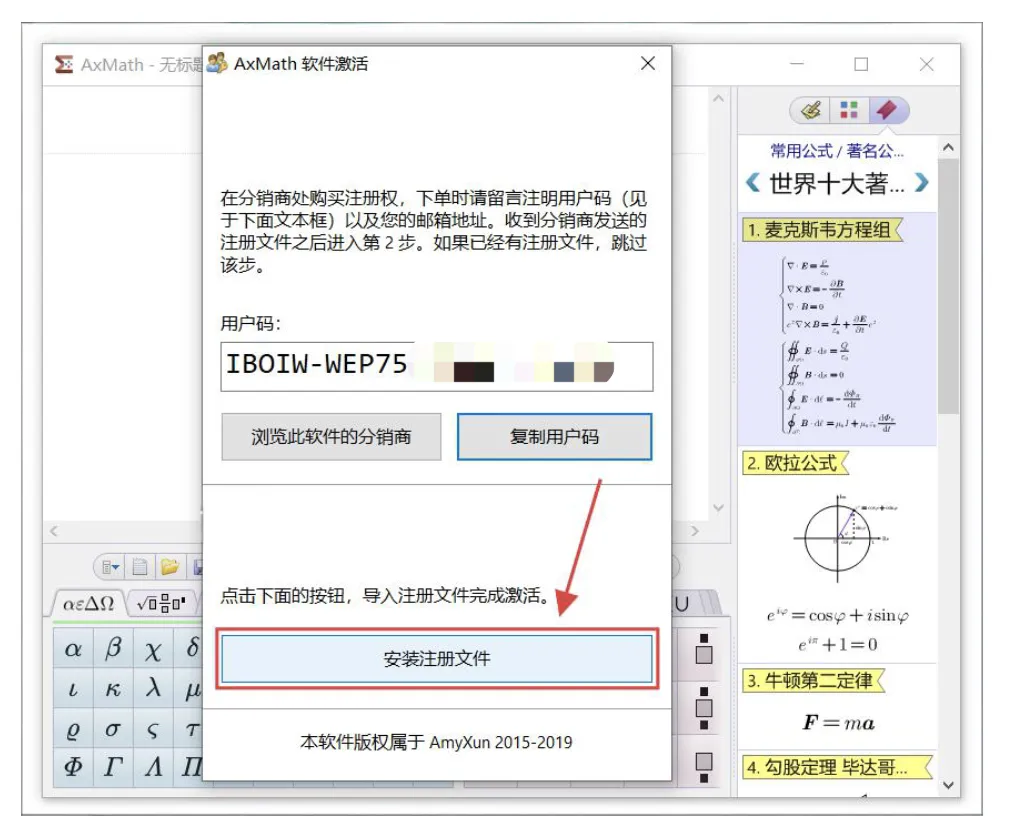Insert the Maxwell equations thumbnail
This screenshot has height=830, width=1014.
coord(841,343)
